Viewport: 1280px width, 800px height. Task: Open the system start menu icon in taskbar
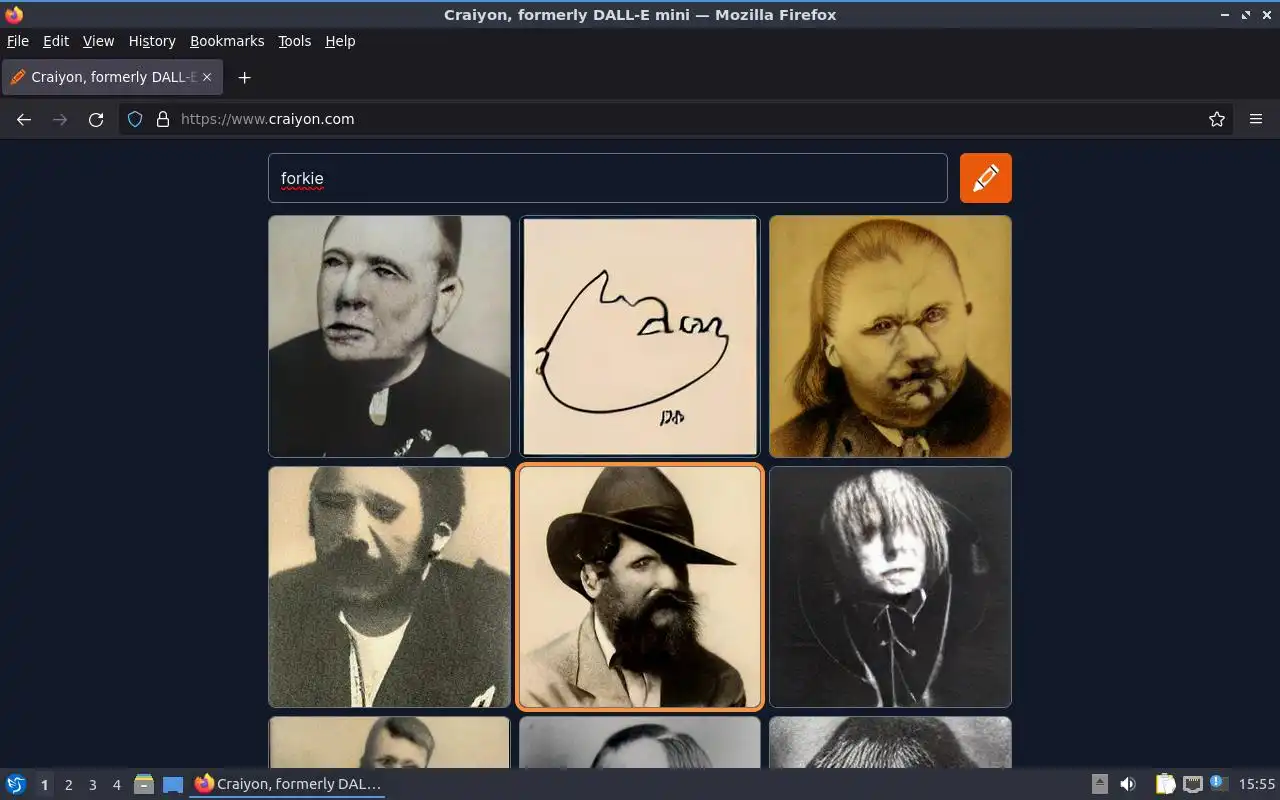tap(16, 784)
